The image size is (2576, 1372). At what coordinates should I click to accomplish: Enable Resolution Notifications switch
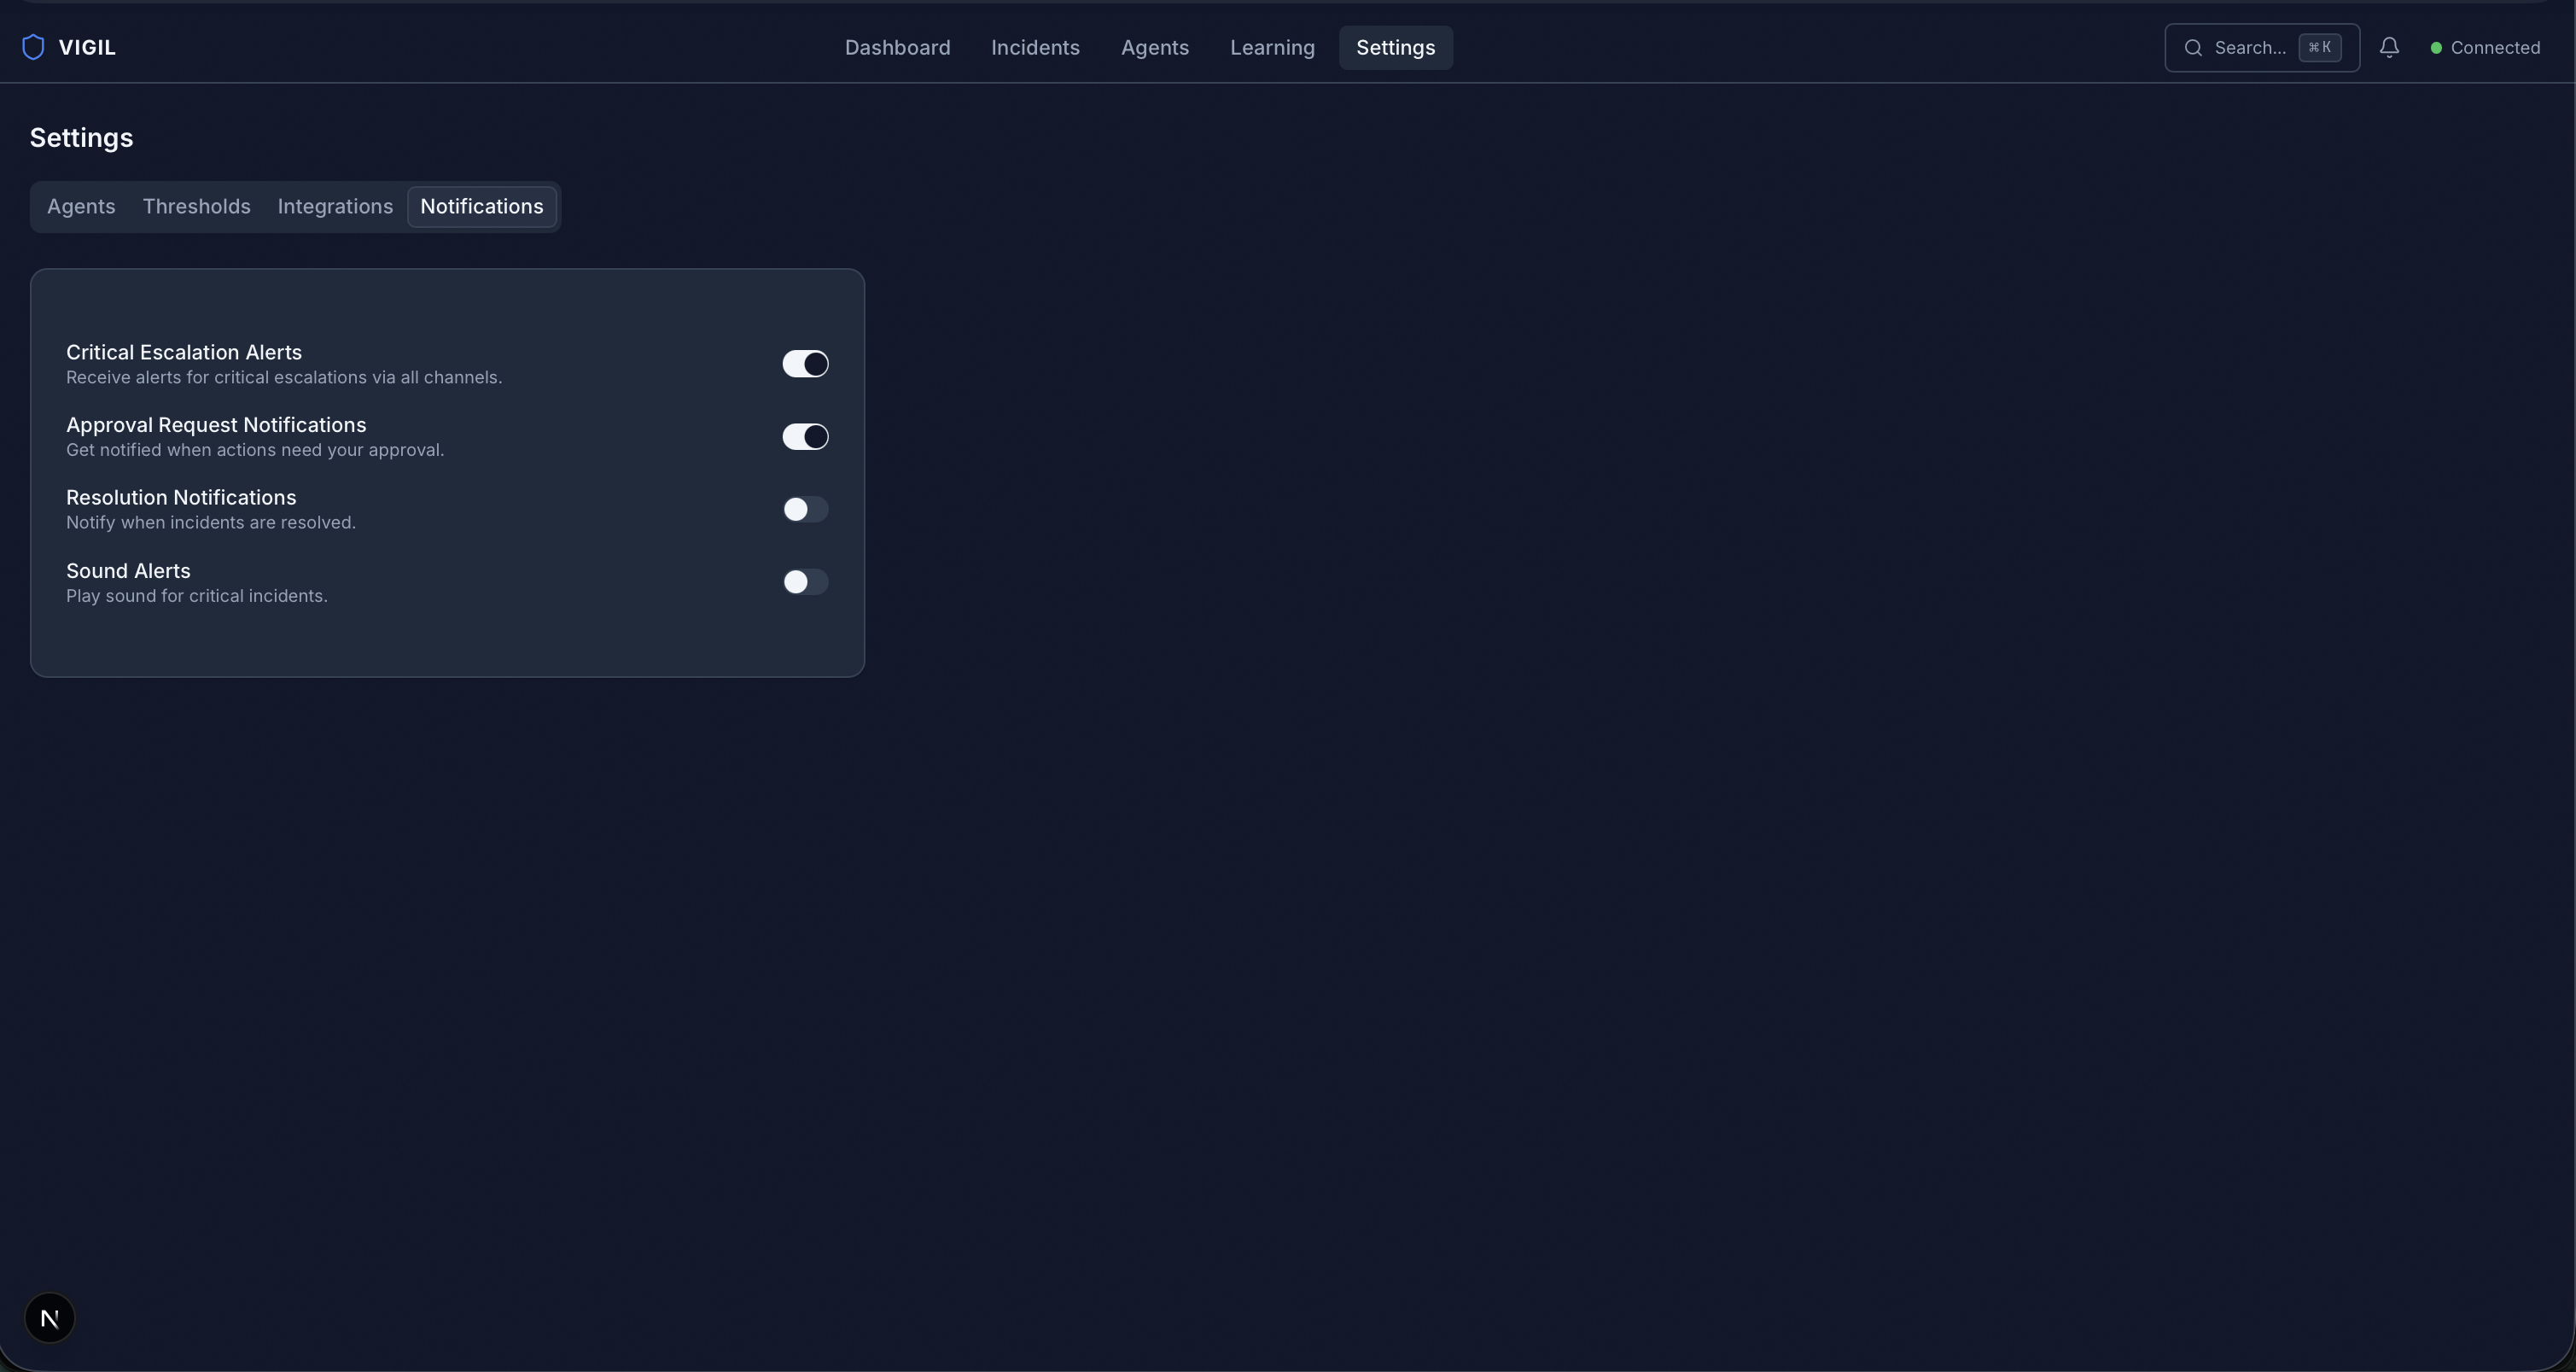(805, 510)
